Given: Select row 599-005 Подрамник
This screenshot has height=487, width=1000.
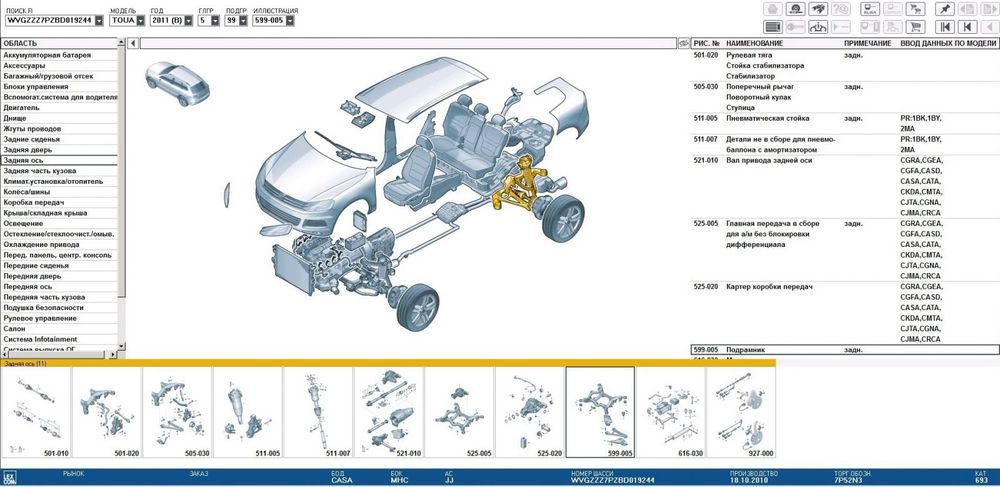Looking at the screenshot, I should pyautogui.click(x=845, y=350).
